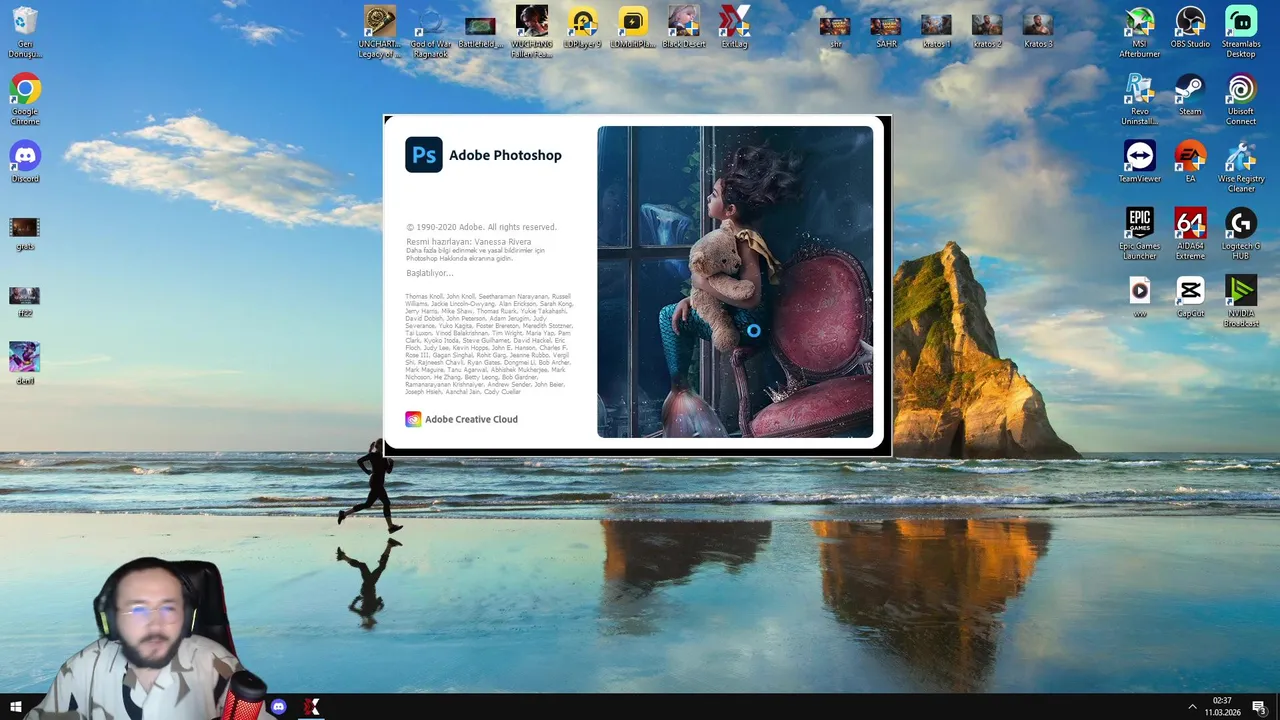Image resolution: width=1280 pixels, height=720 pixels.
Task: Select the AIDA64 Extreme desktop icon
Action: pos(1190,223)
